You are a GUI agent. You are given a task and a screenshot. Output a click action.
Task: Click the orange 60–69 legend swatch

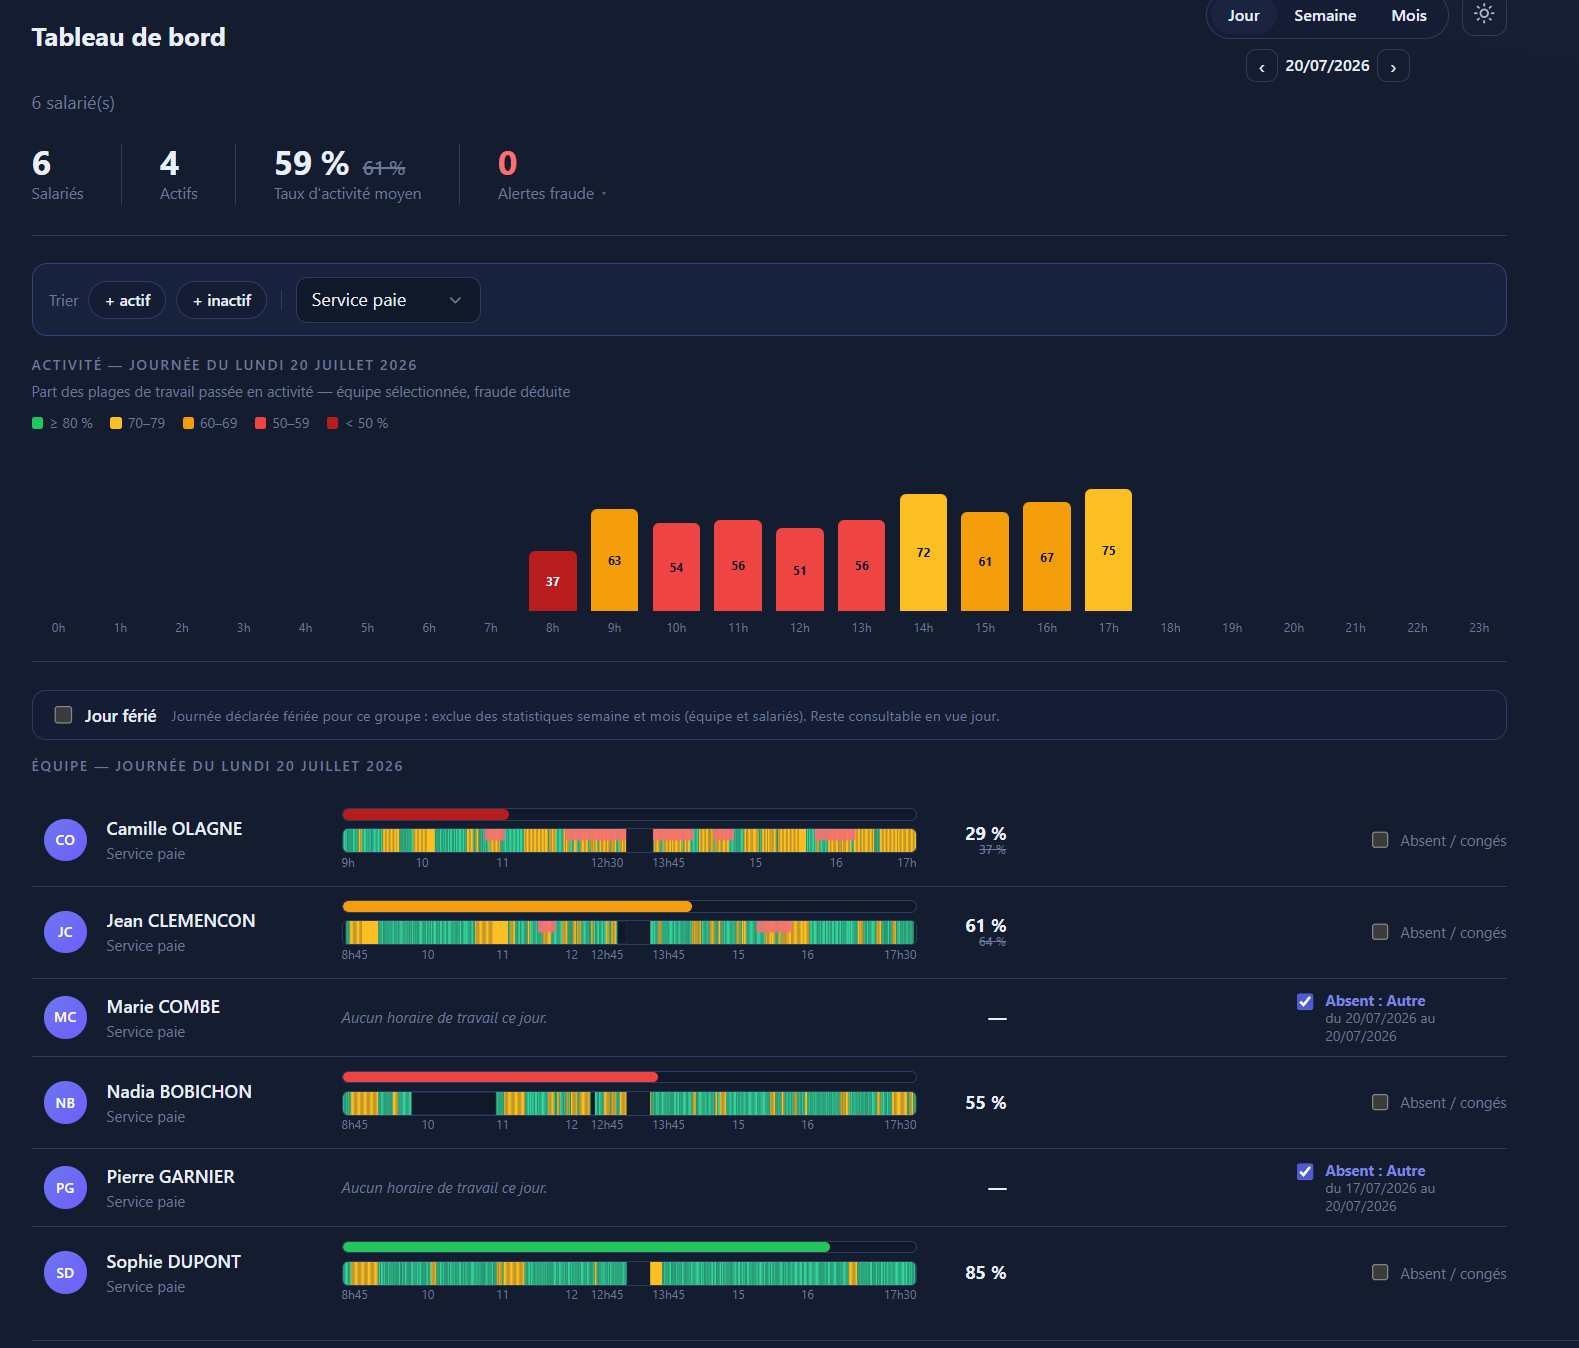[x=188, y=423]
